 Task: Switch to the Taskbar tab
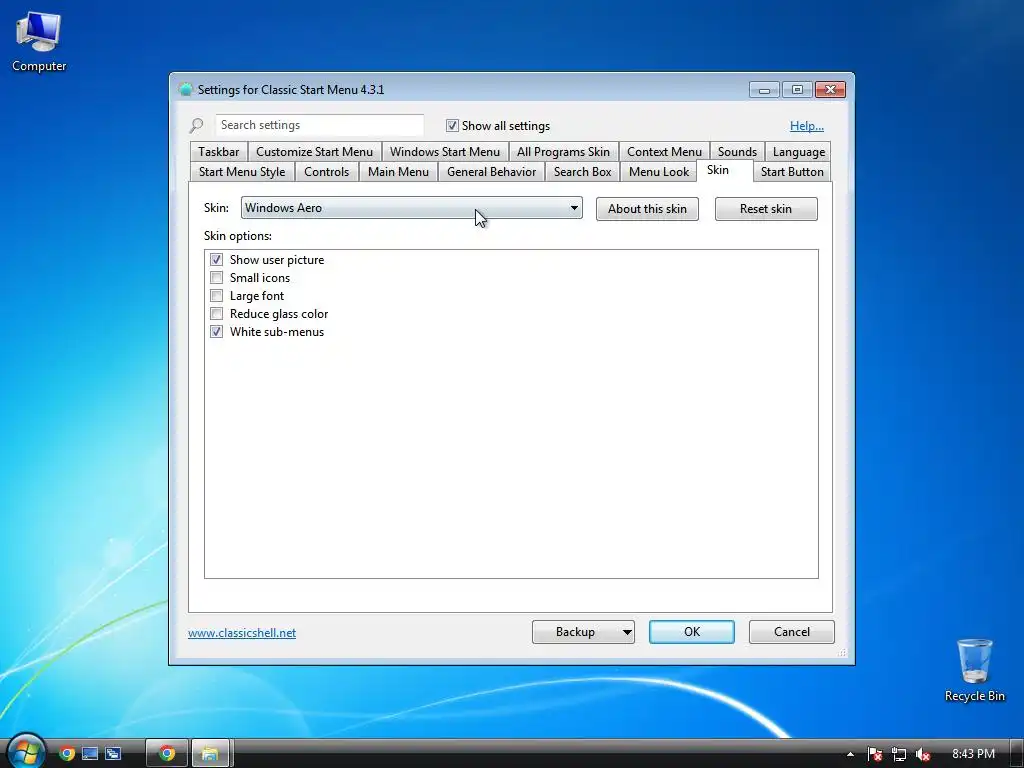click(218, 152)
